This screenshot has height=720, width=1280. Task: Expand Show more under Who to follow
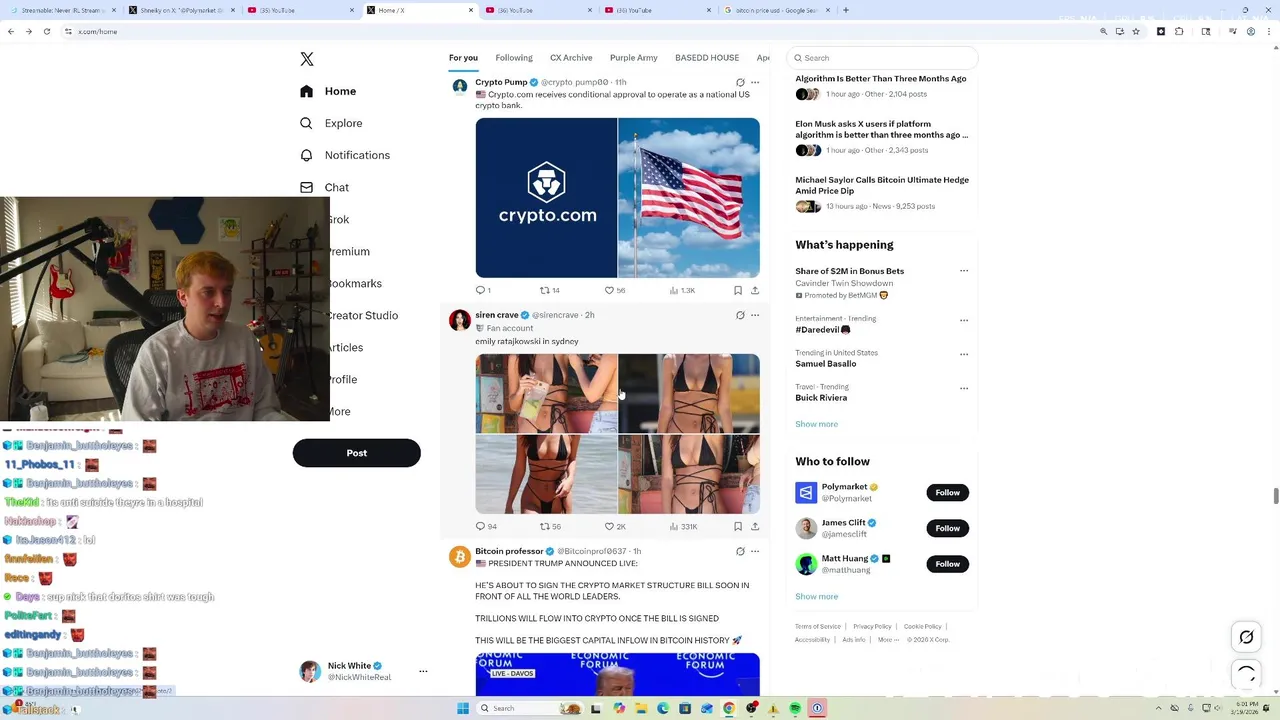click(817, 597)
